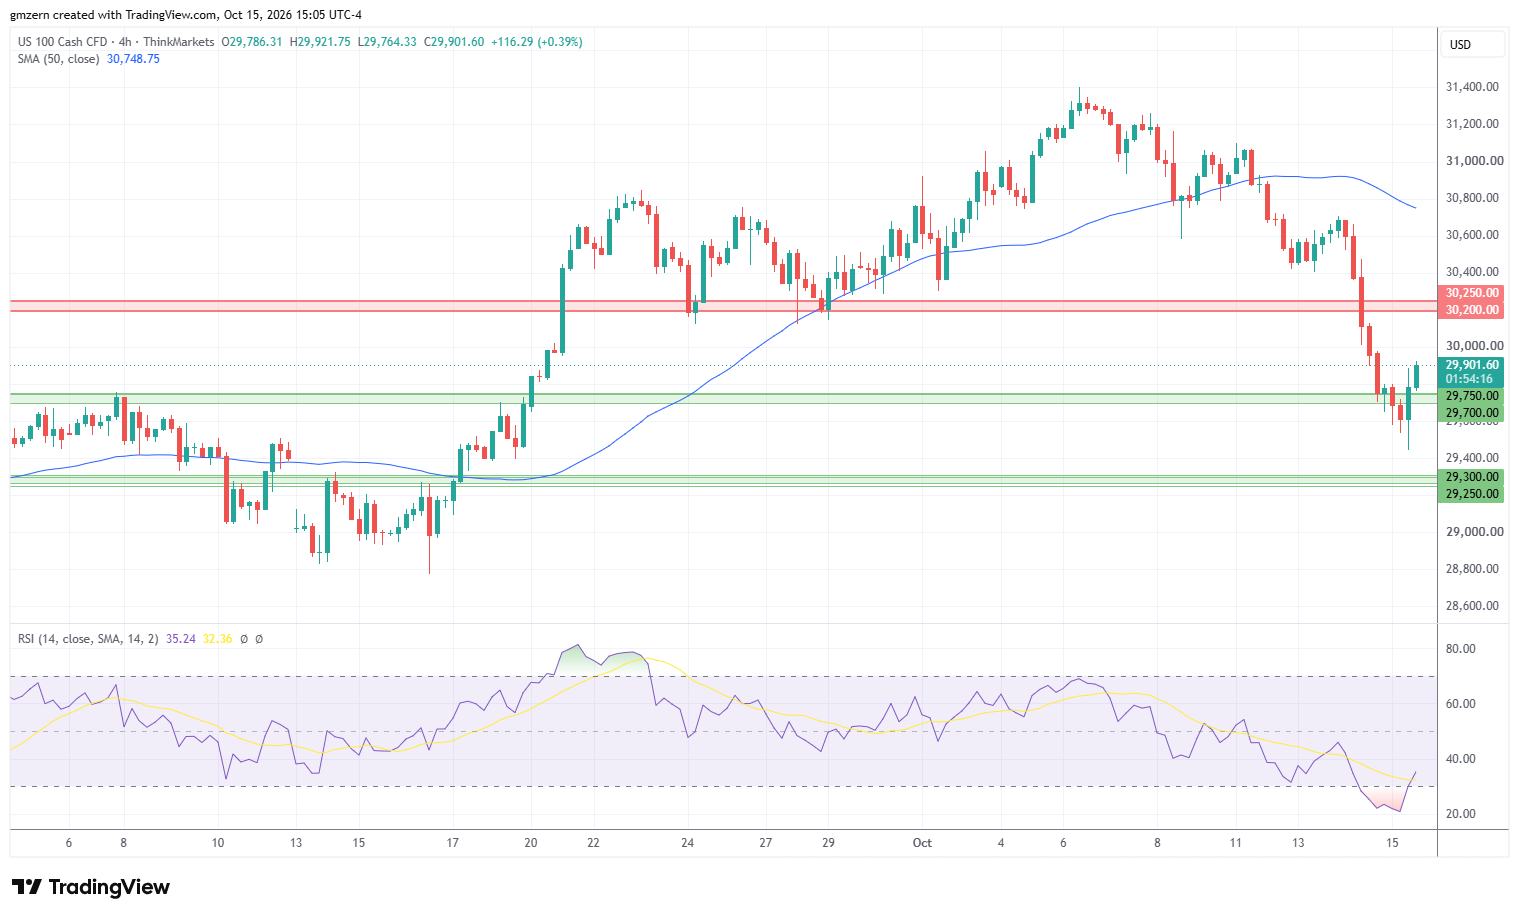
Task: Click the 28,600.00 price axis tick
Action: [x=1472, y=606]
